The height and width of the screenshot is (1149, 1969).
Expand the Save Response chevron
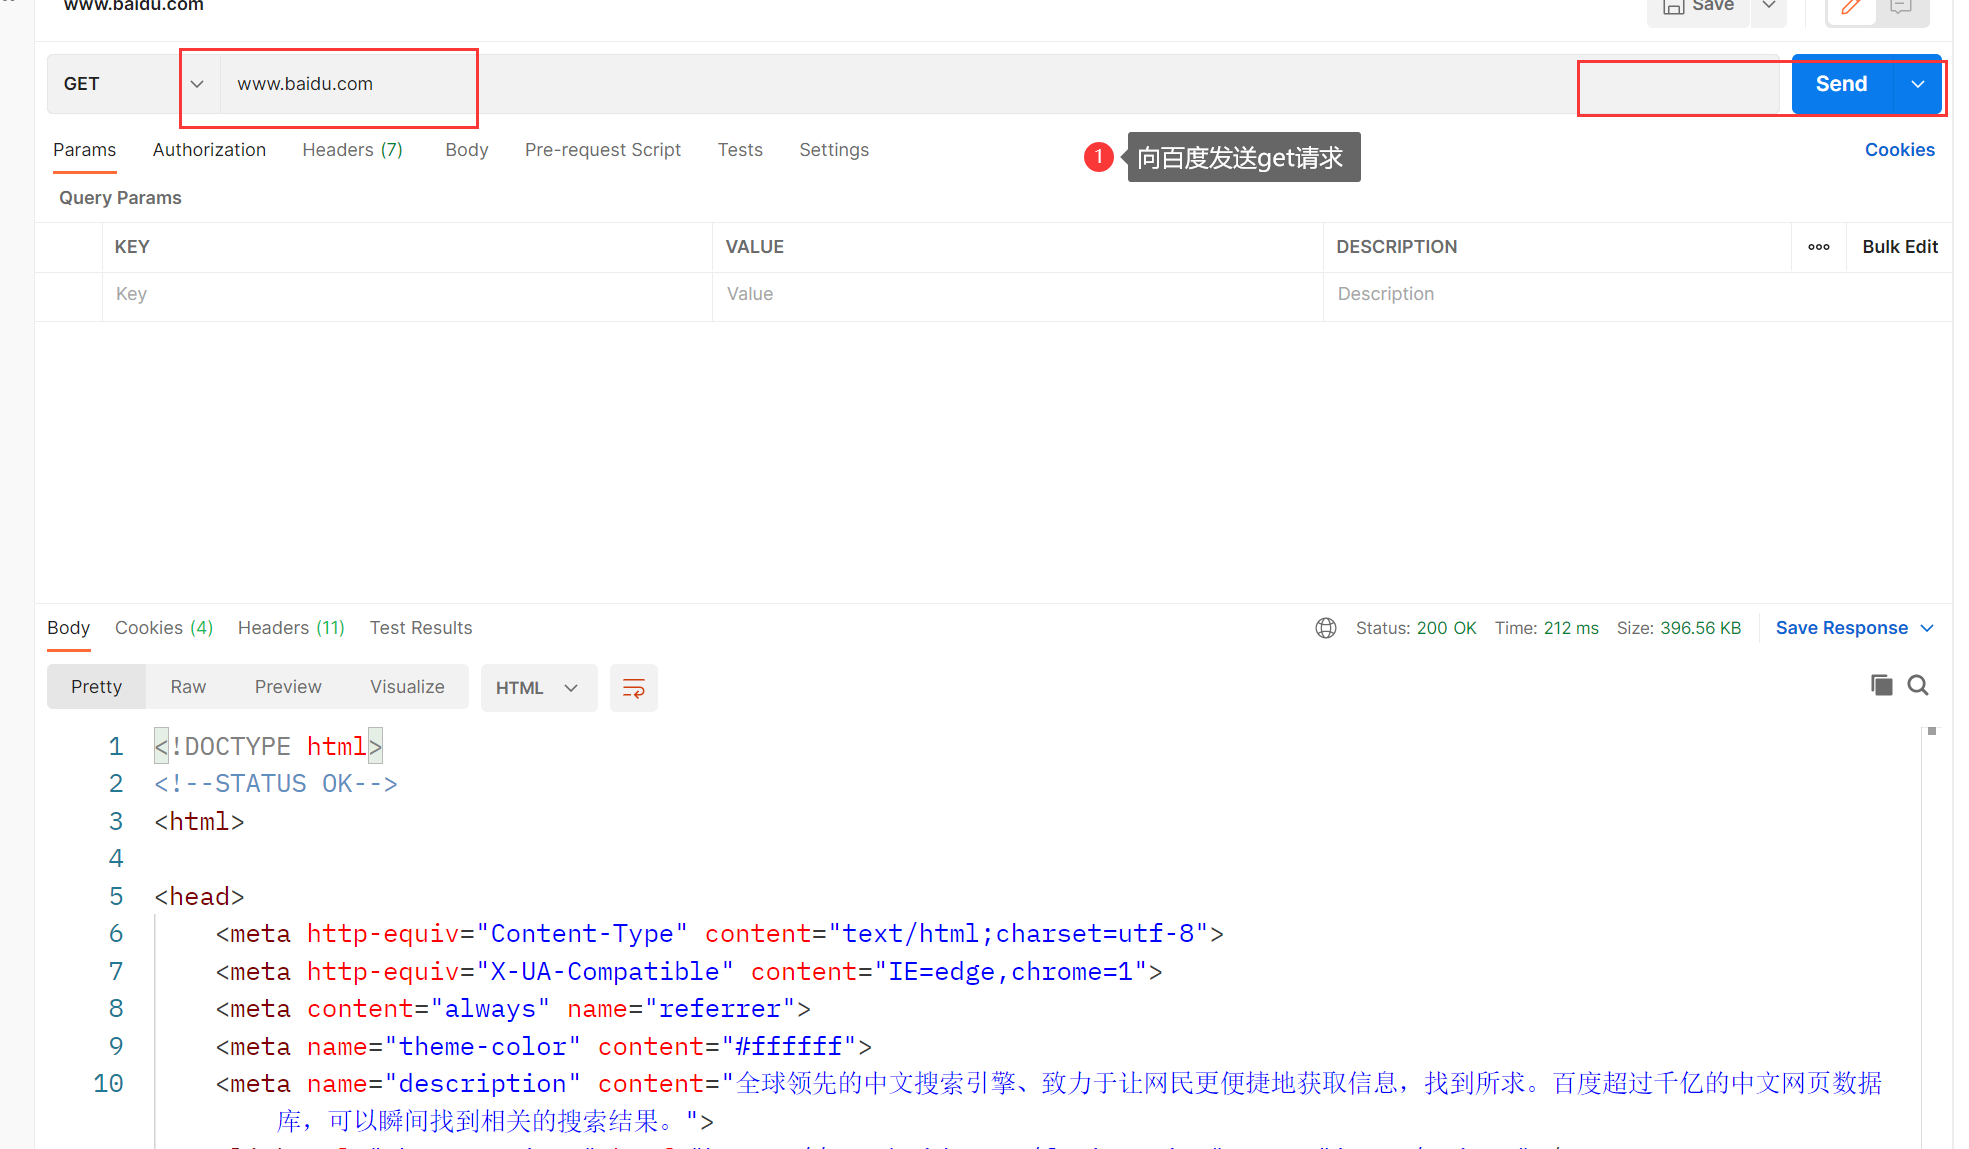point(1927,628)
